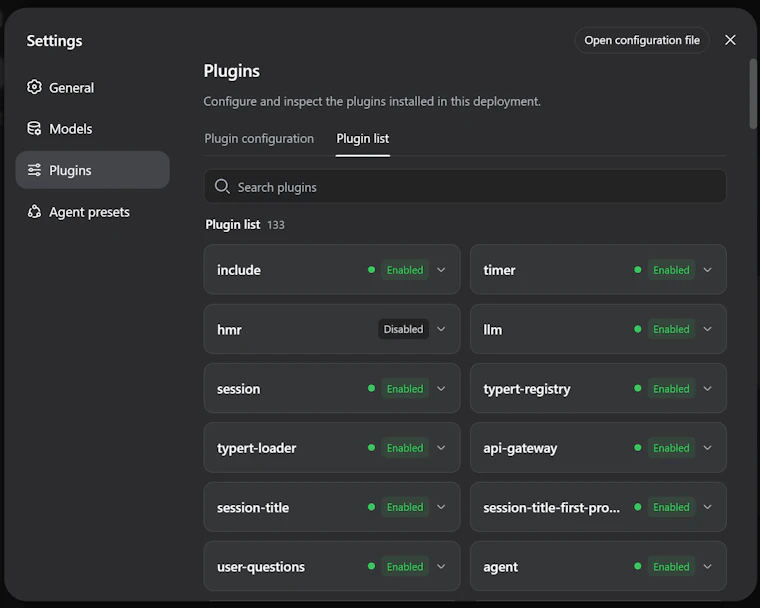The image size is (760, 608).
Task: Click the user-questions plugin name
Action: click(x=261, y=567)
